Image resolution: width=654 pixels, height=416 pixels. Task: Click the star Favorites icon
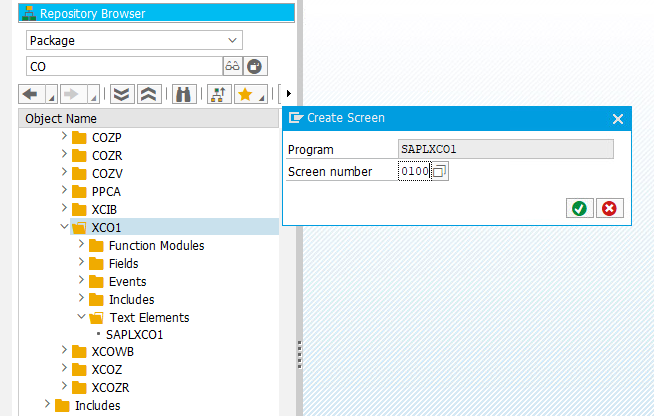pos(244,95)
